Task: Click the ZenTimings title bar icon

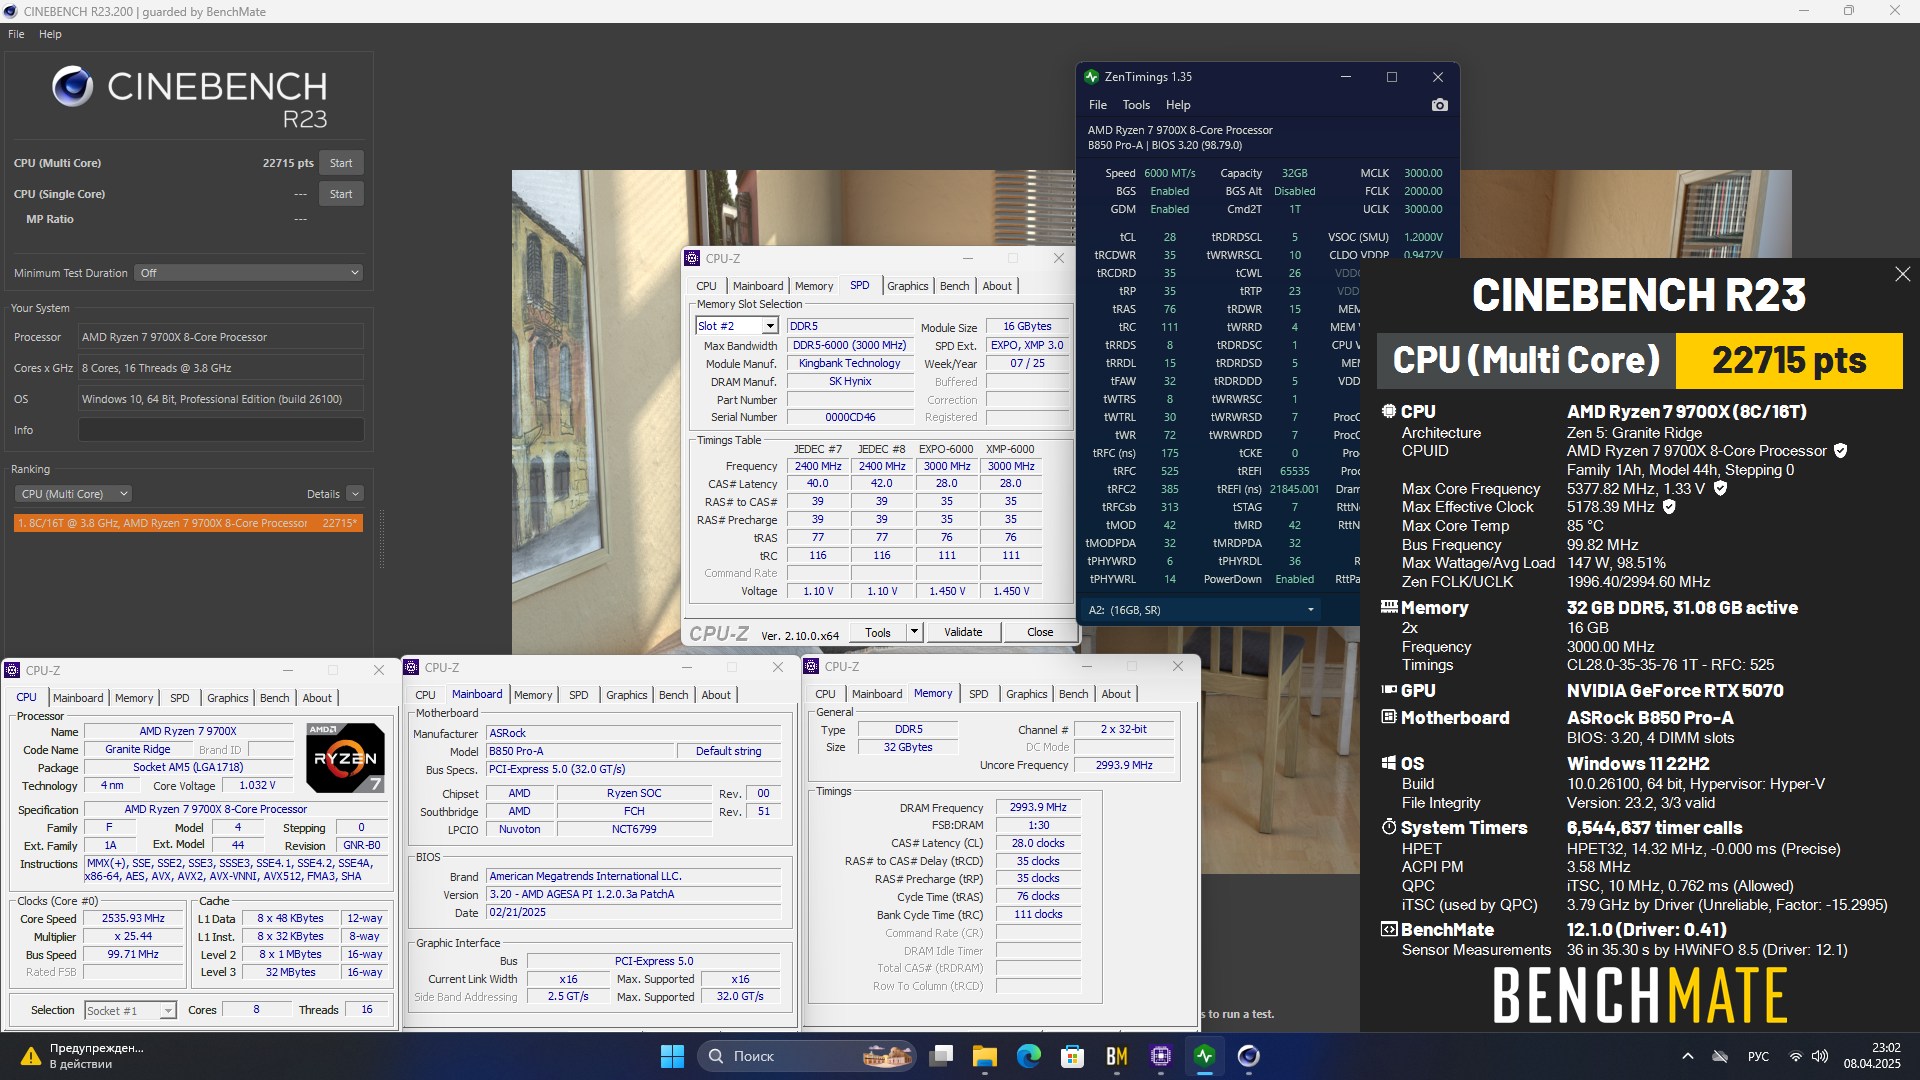Action: click(1091, 77)
